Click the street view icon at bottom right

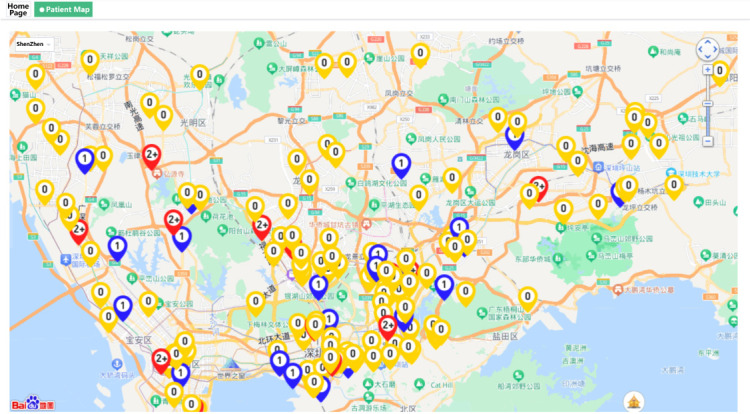tap(634, 402)
